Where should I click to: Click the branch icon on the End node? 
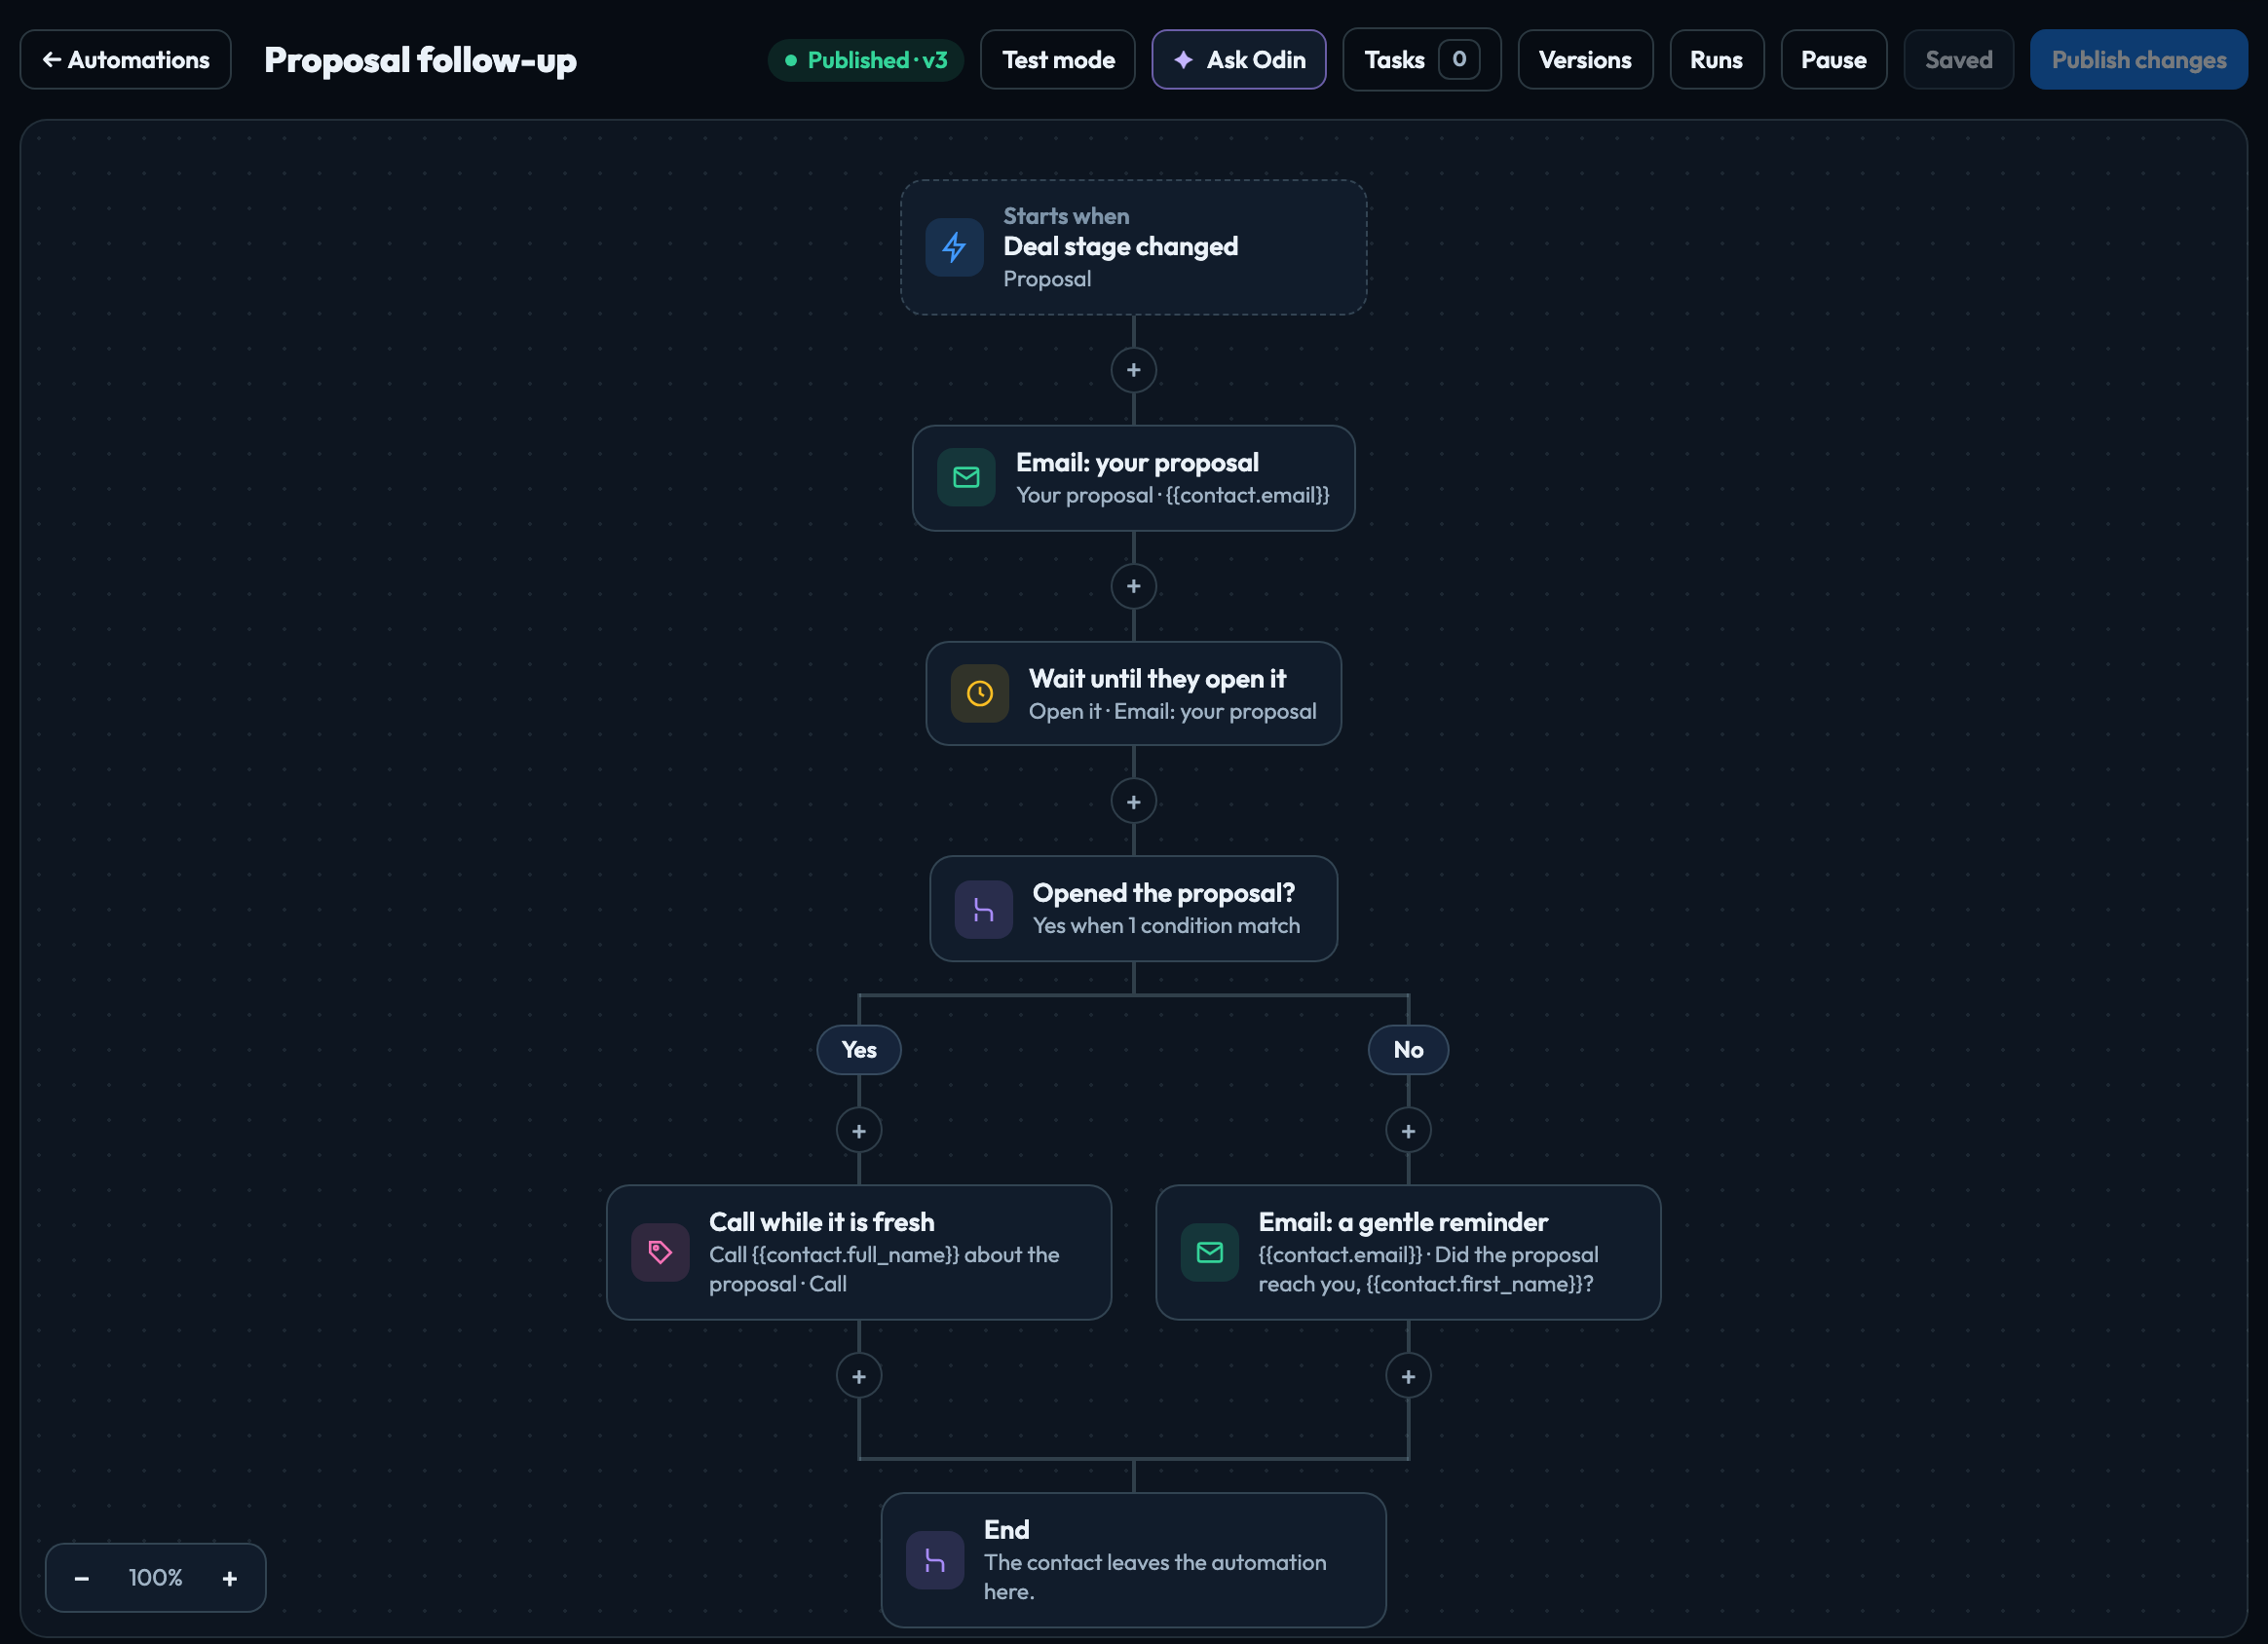pos(935,1561)
